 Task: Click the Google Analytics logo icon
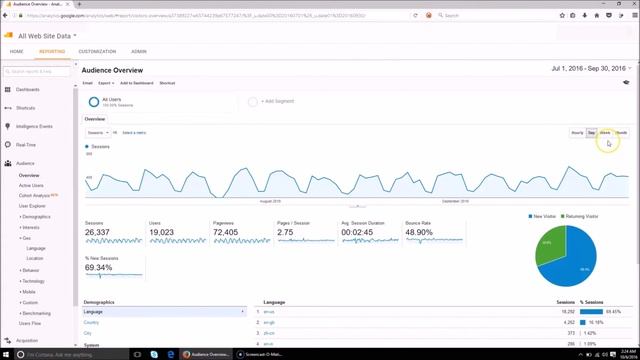click(x=9, y=36)
